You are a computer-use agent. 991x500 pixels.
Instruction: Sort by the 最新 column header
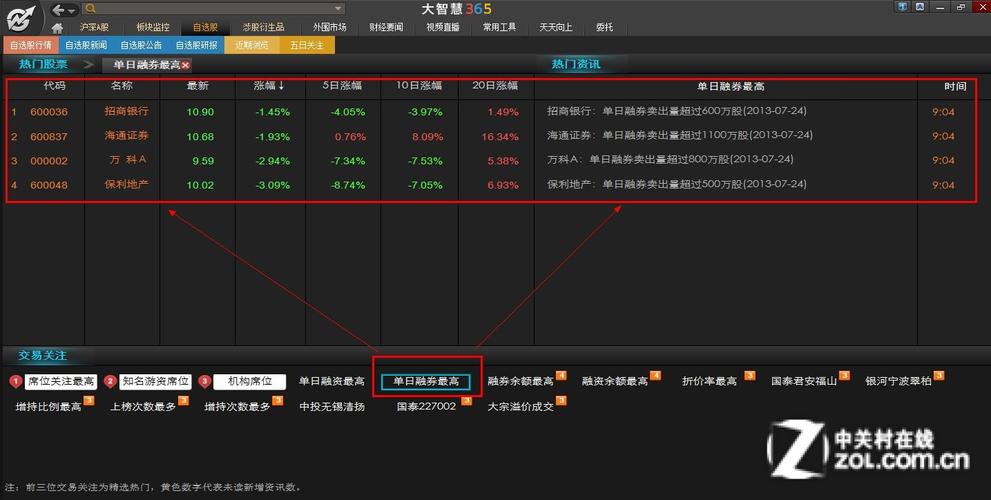click(197, 85)
